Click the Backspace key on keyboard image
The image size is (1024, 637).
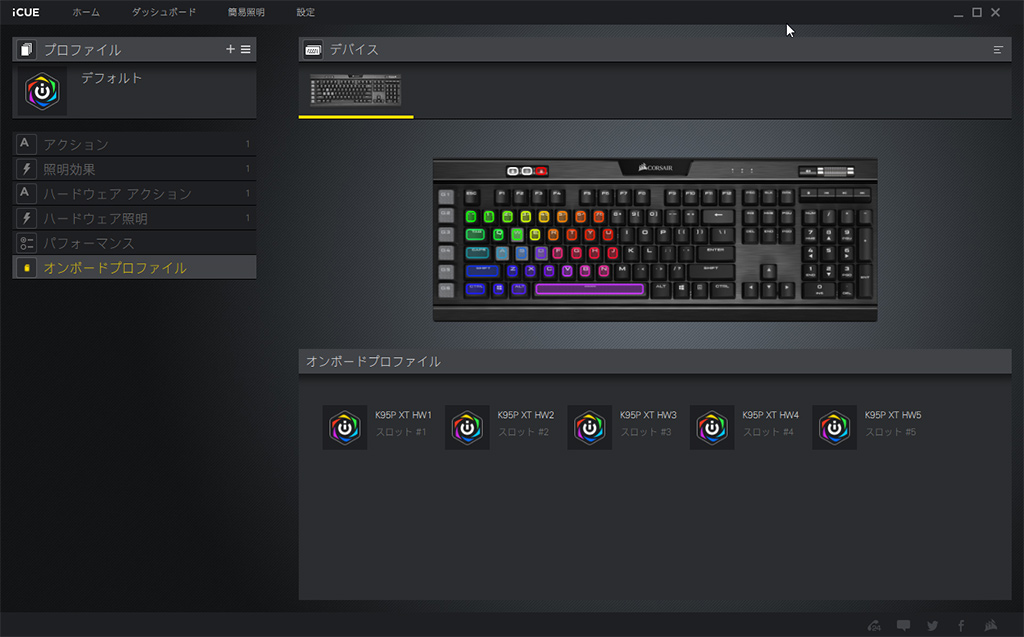pos(719,215)
